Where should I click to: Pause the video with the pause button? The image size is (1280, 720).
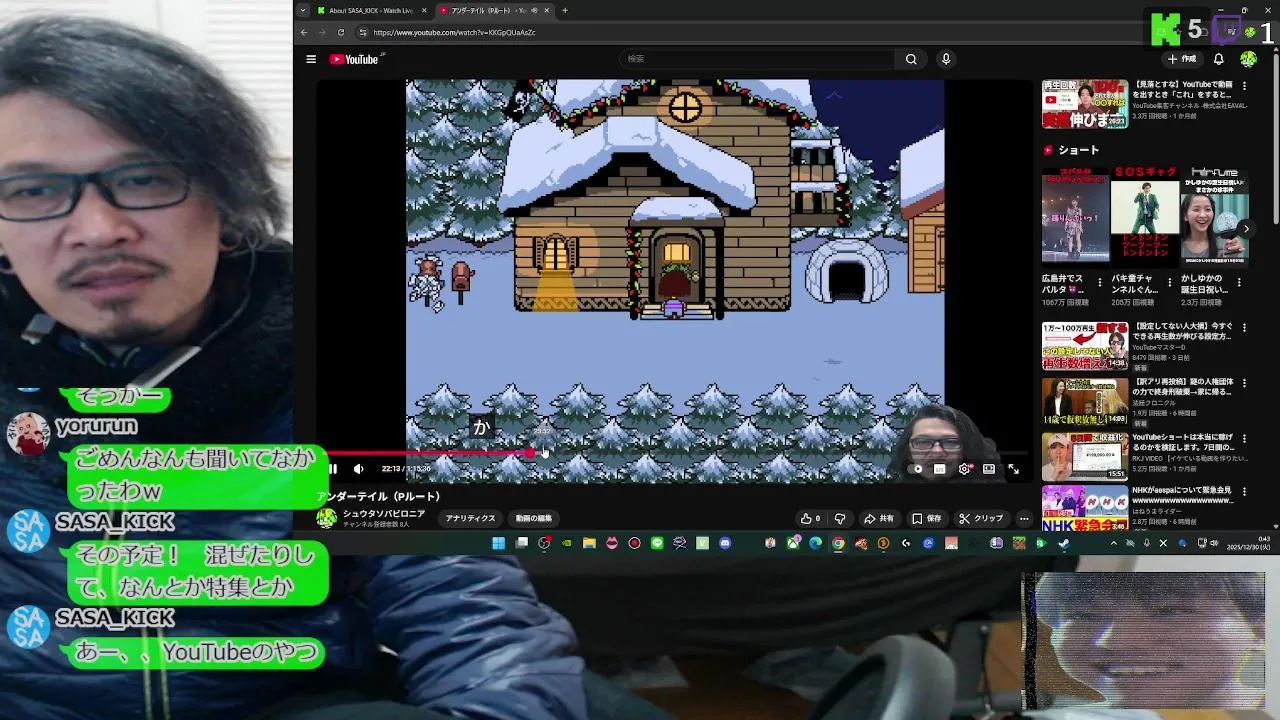click(333, 468)
